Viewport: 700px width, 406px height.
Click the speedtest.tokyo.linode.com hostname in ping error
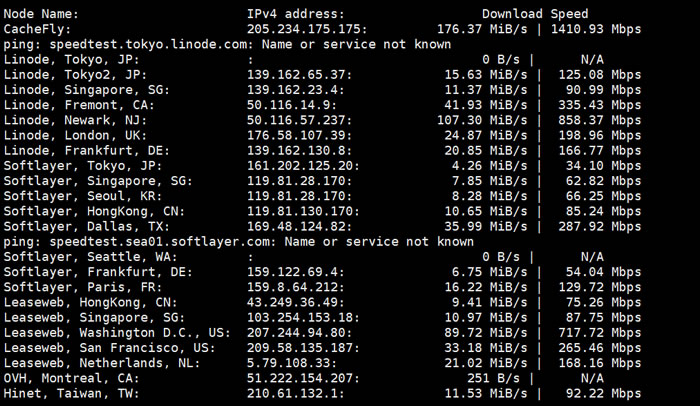(148, 45)
